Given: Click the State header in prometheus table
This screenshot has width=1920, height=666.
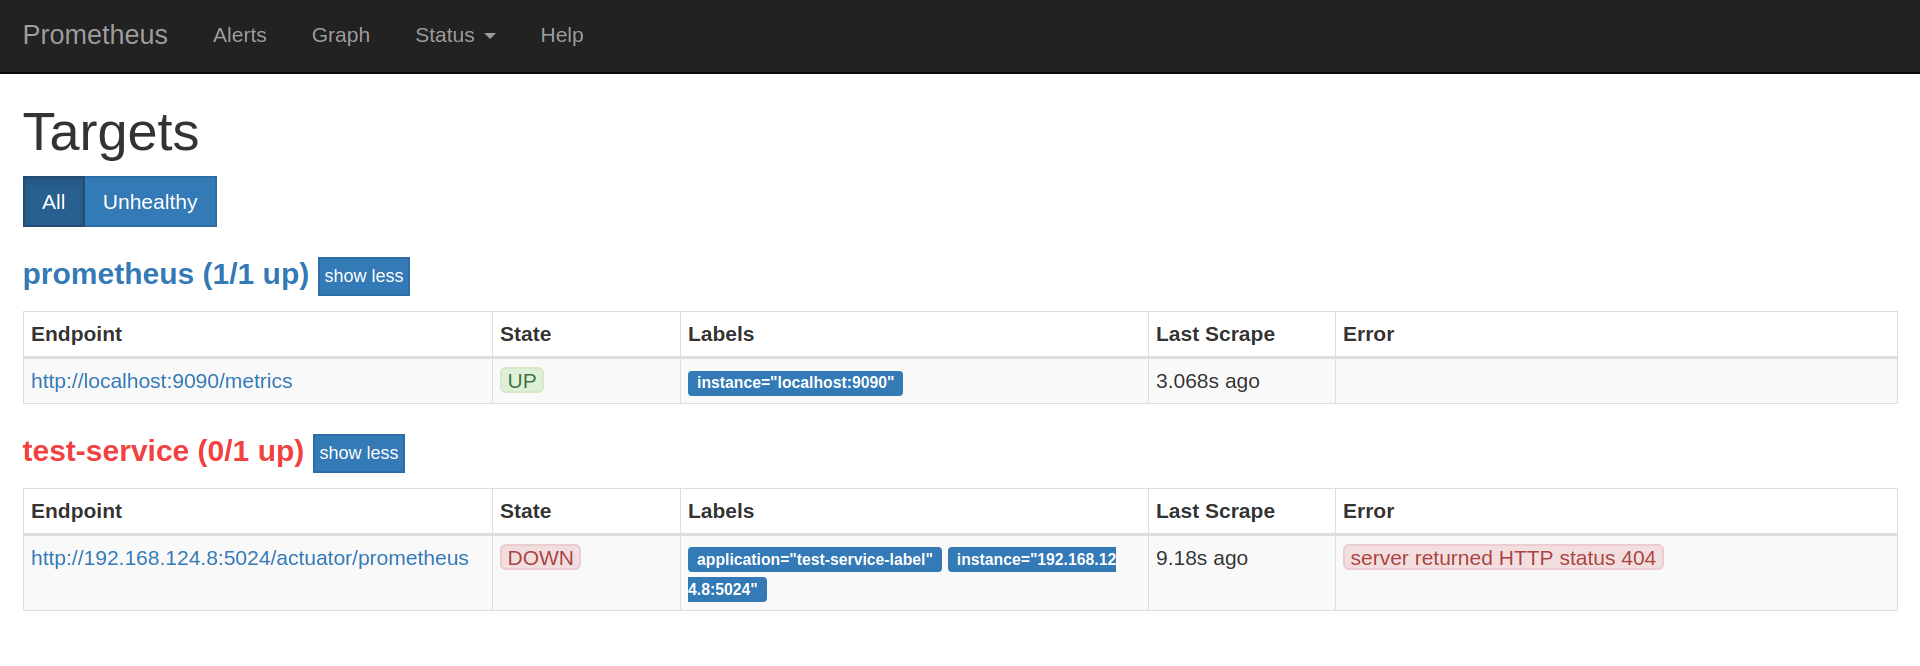Looking at the screenshot, I should (x=526, y=334).
